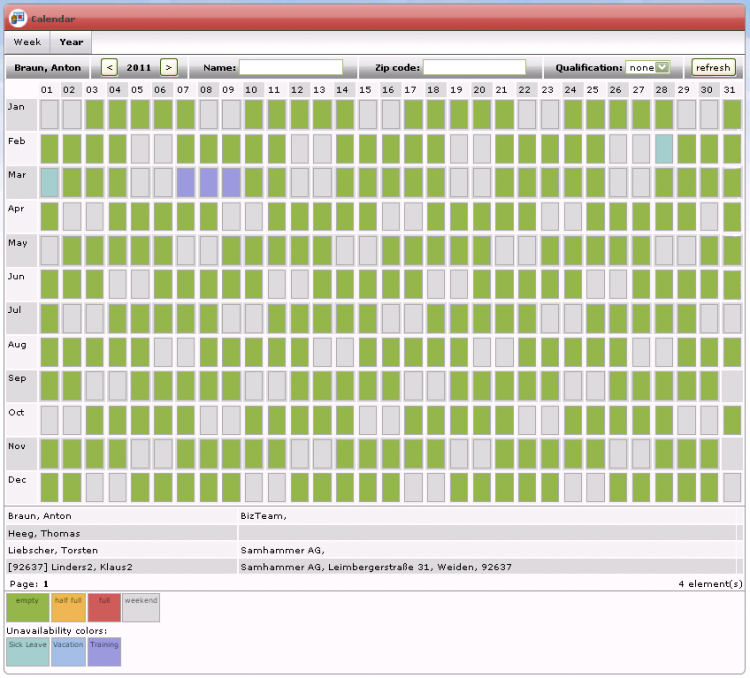Select the Year tab

coord(71,42)
